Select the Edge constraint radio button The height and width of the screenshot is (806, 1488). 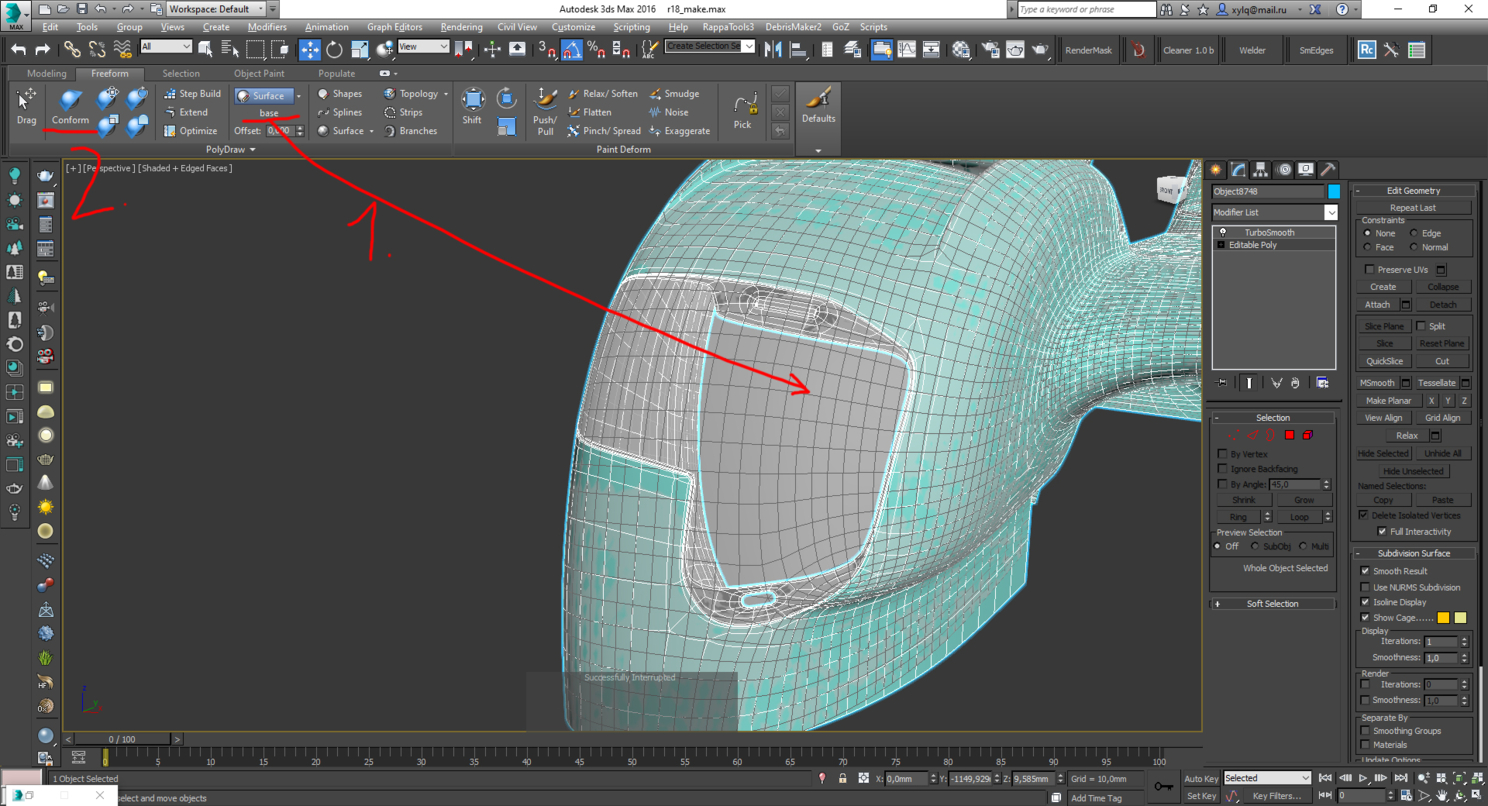1414,233
